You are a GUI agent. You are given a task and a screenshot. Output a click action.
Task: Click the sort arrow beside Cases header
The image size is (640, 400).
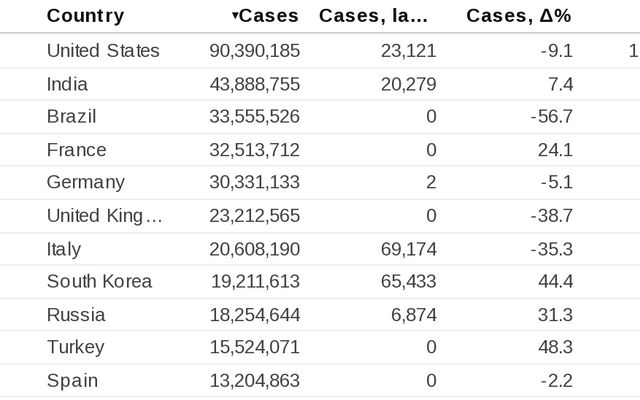235,16
